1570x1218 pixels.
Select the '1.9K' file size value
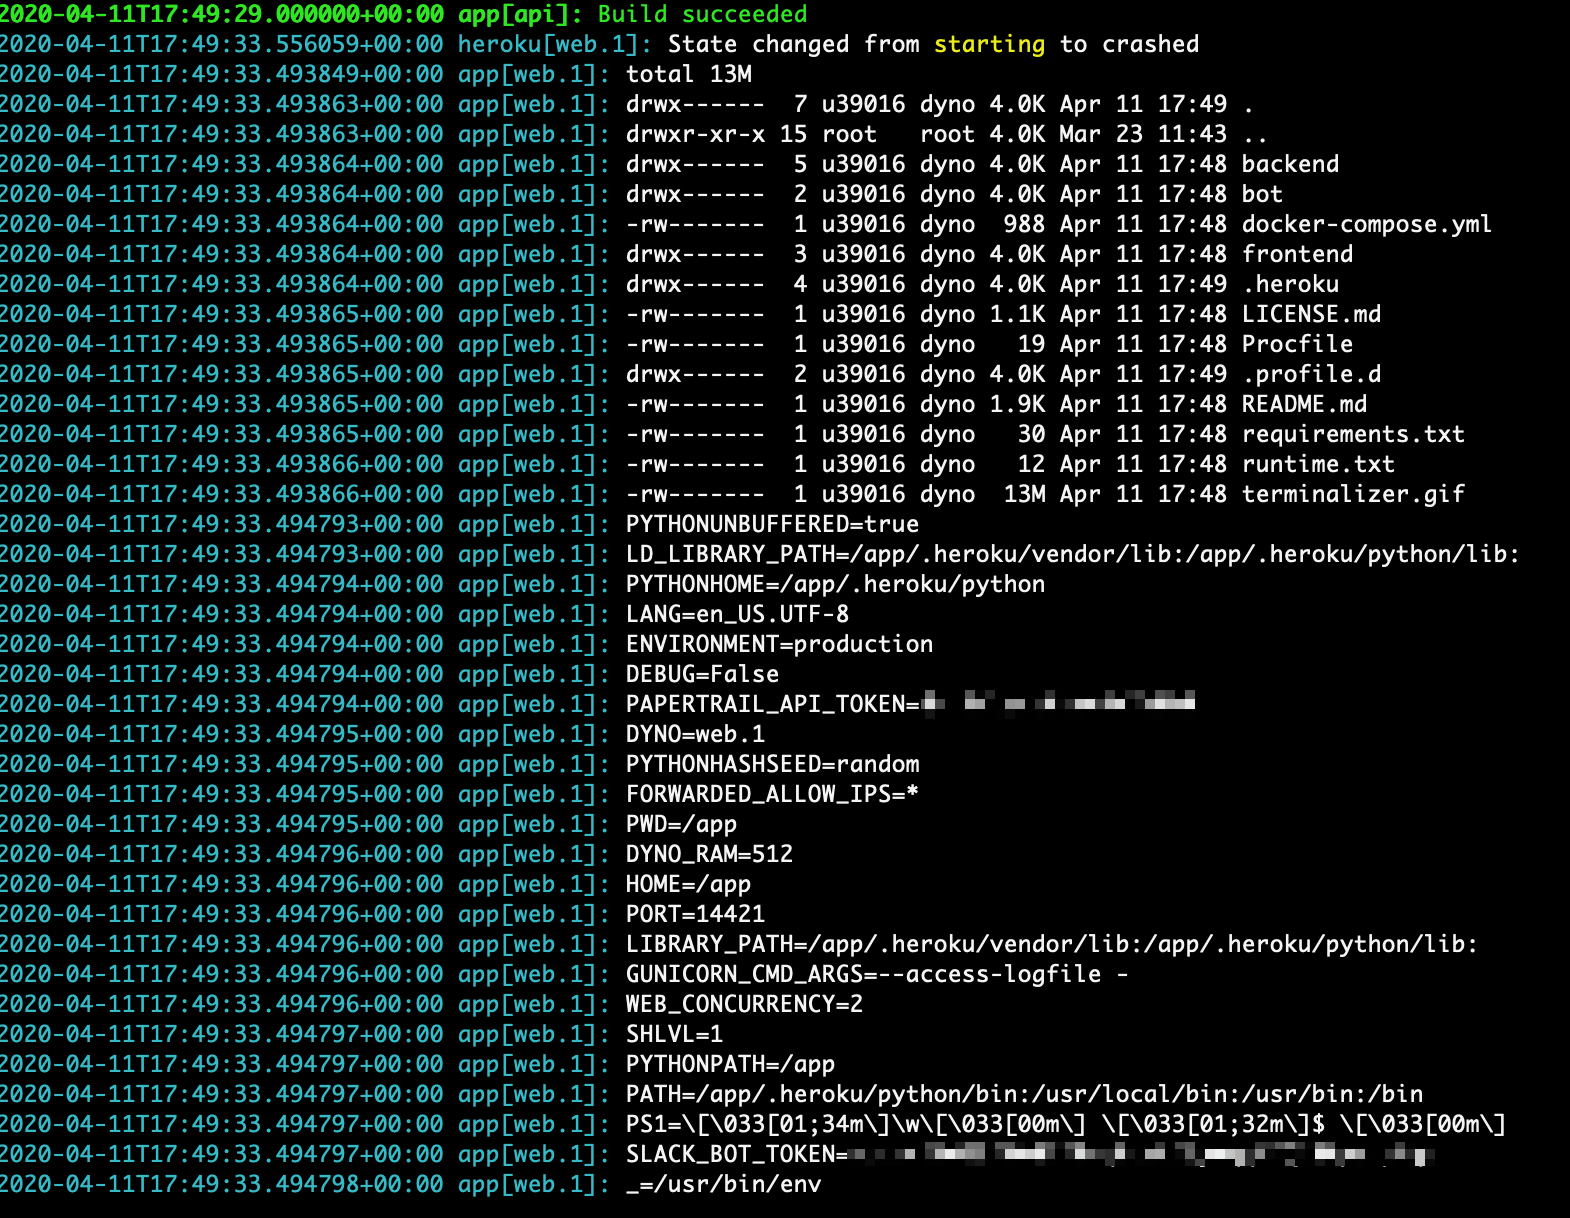[1017, 404]
